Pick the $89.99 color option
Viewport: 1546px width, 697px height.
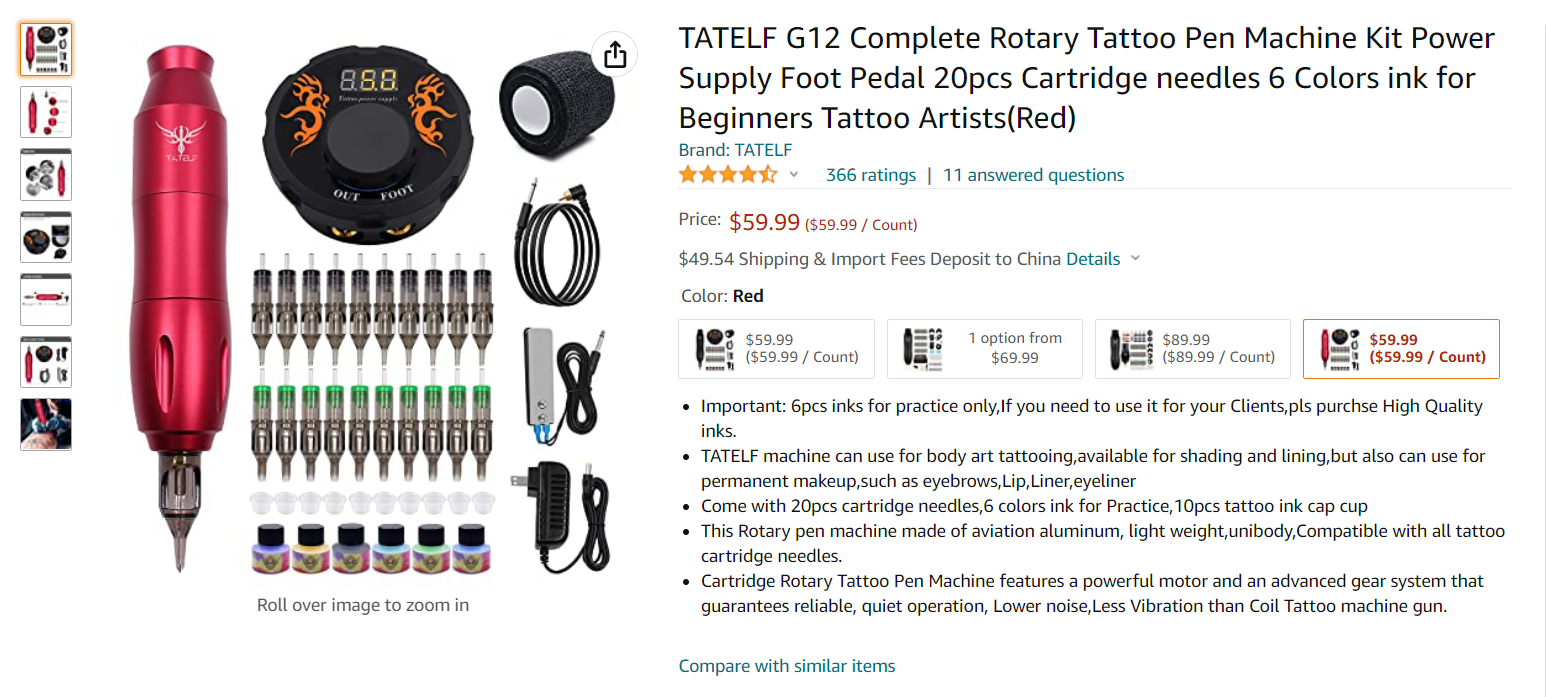[x=1193, y=349]
